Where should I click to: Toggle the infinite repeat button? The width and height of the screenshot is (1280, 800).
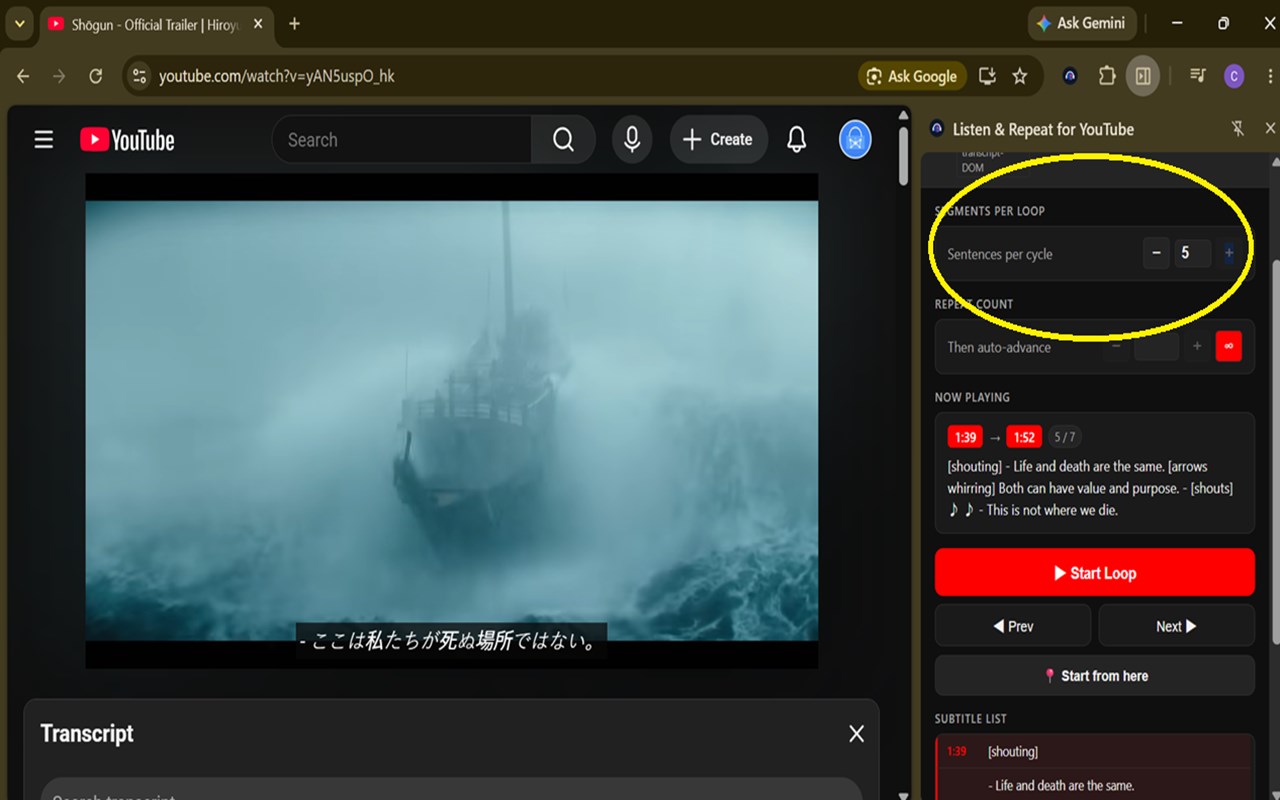tap(1229, 347)
